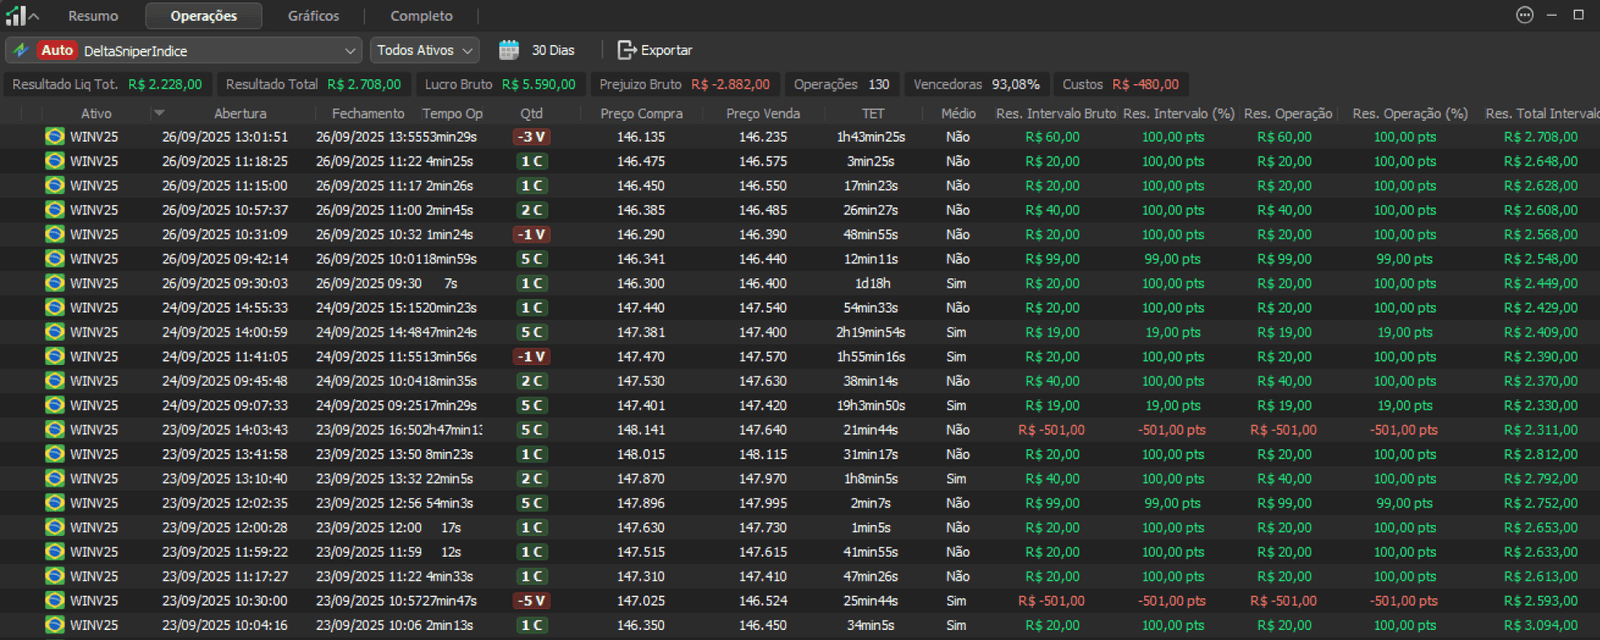Click the Res. Operação column header
This screenshot has width=1600, height=640.
click(x=1287, y=113)
